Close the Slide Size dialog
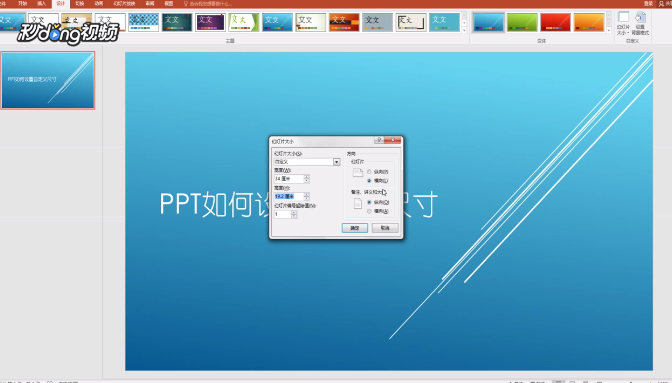 coord(393,140)
